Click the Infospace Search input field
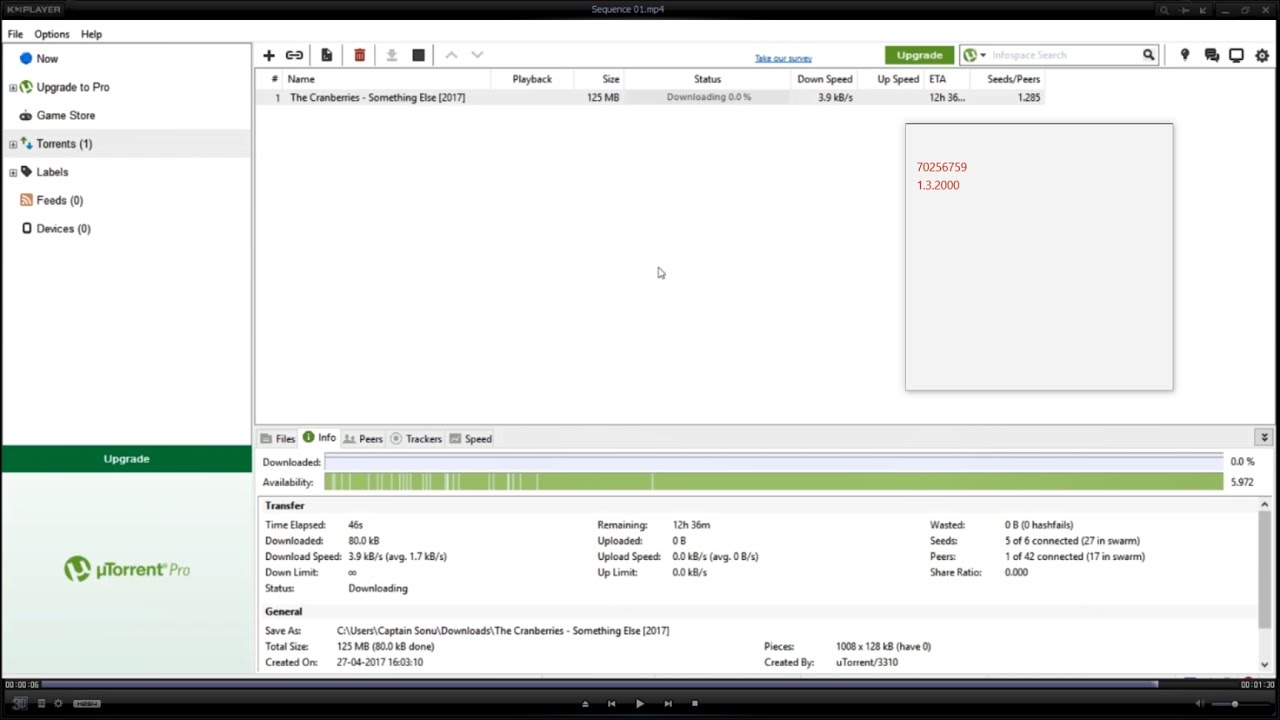This screenshot has width=1280, height=720. [1065, 55]
